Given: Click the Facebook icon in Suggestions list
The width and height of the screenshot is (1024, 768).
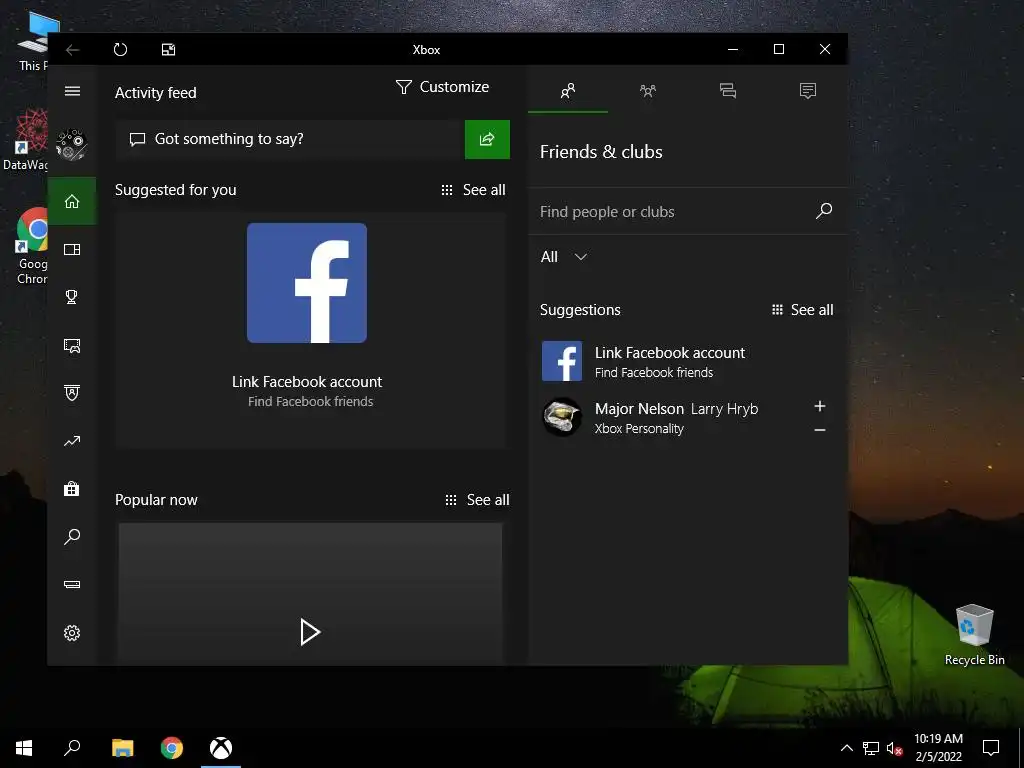Looking at the screenshot, I should [562, 361].
